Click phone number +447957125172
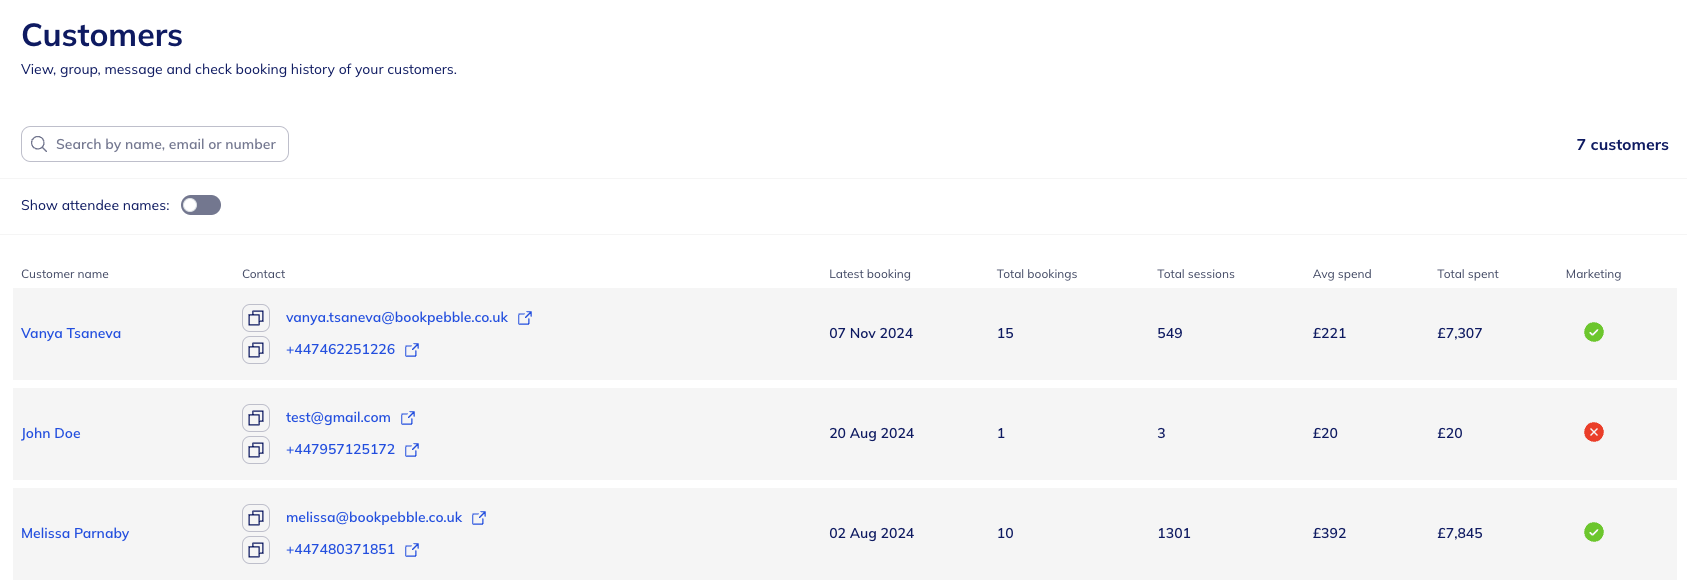1687x586 pixels. tap(340, 450)
